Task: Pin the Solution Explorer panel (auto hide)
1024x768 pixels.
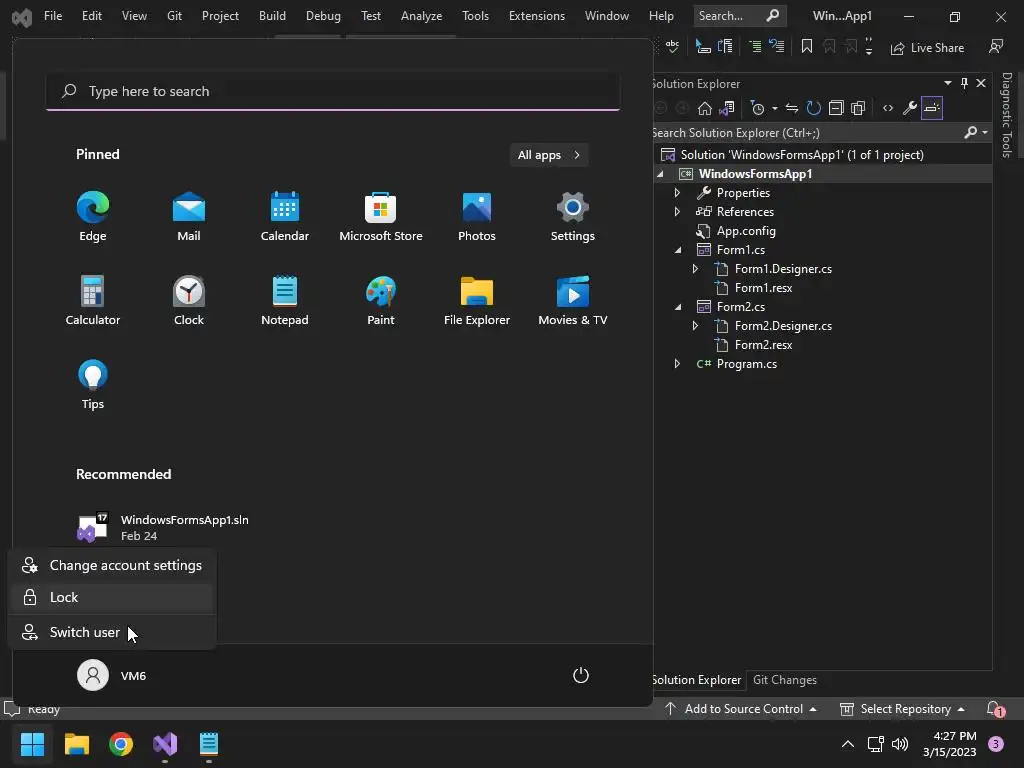Action: (x=965, y=83)
